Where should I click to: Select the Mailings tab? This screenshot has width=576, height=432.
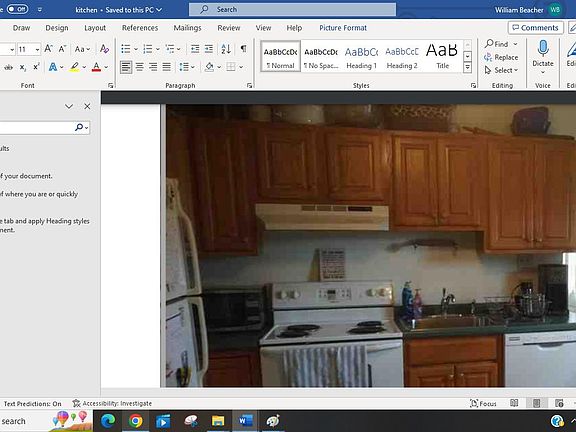pyautogui.click(x=187, y=28)
